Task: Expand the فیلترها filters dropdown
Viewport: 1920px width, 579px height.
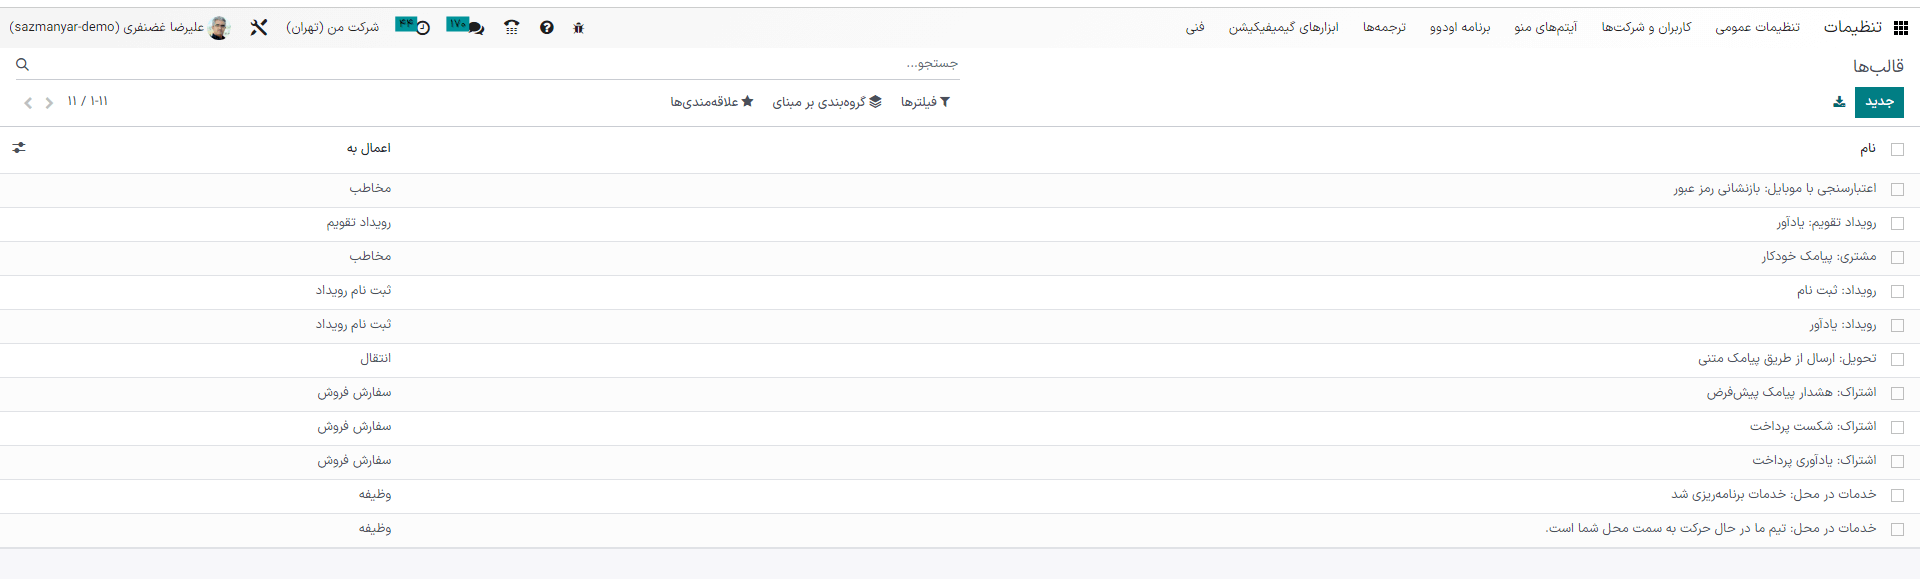Action: [925, 102]
